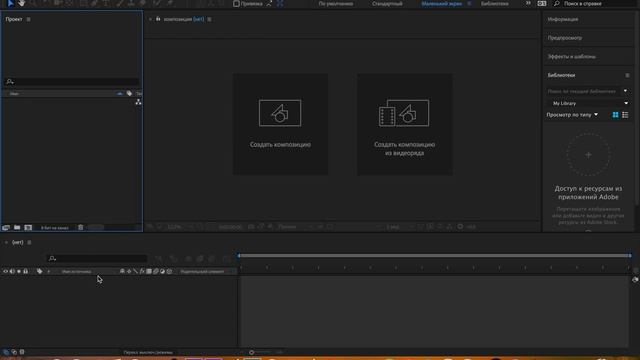Click the Имя источника column header
Image resolution: width=640 pixels, height=360 pixels.
pos(76,271)
